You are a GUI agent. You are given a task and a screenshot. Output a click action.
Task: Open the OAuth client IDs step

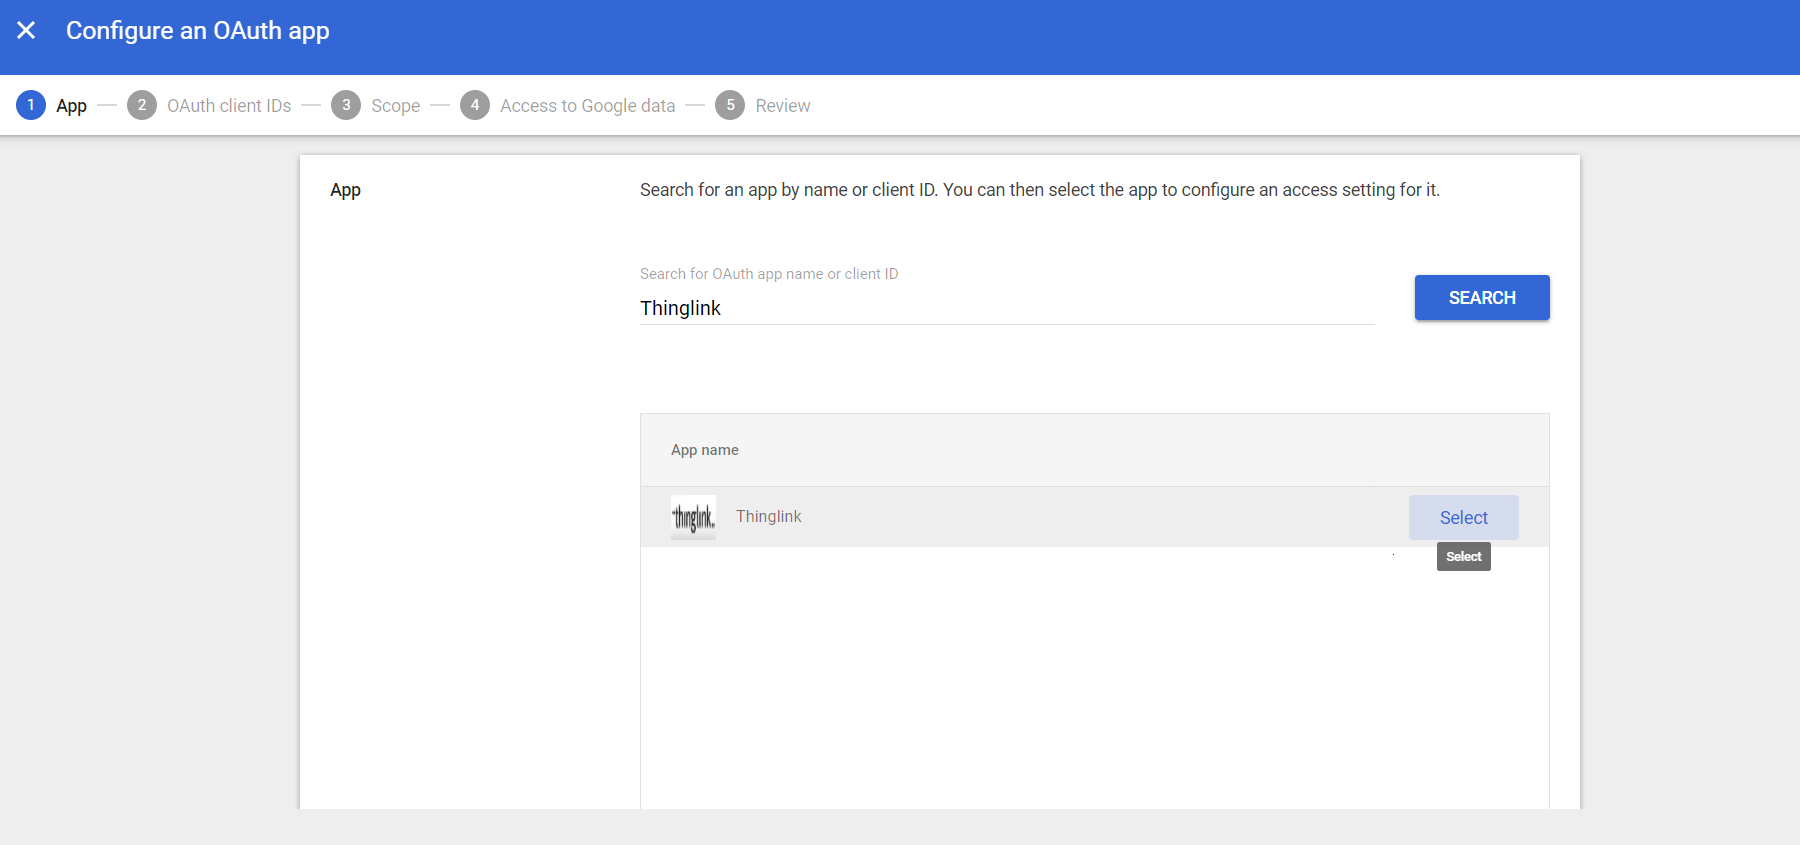coord(228,105)
